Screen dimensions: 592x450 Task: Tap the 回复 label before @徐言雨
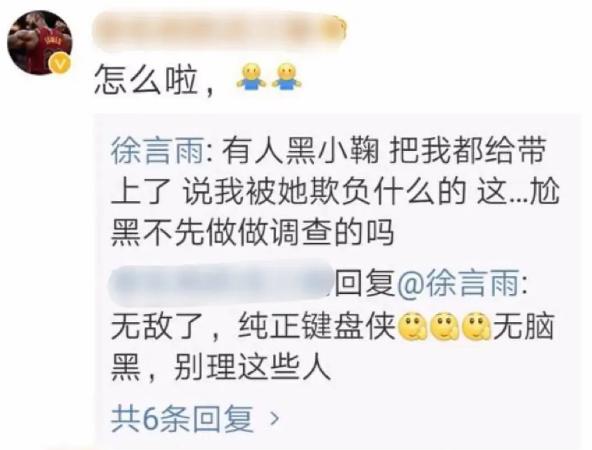tap(365, 283)
